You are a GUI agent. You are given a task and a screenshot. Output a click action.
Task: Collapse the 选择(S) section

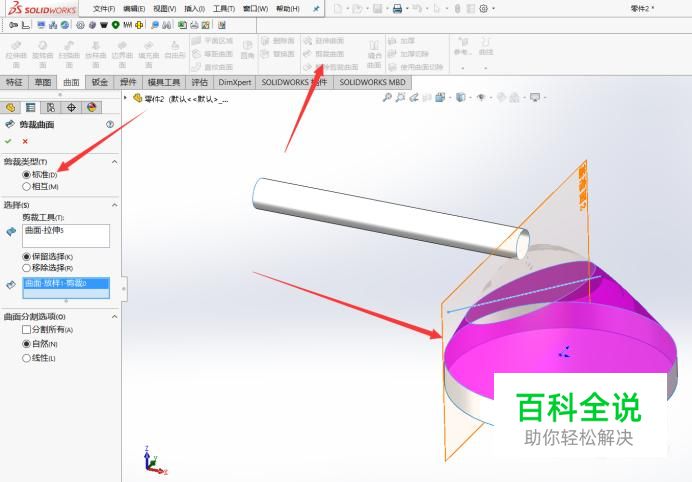114,205
